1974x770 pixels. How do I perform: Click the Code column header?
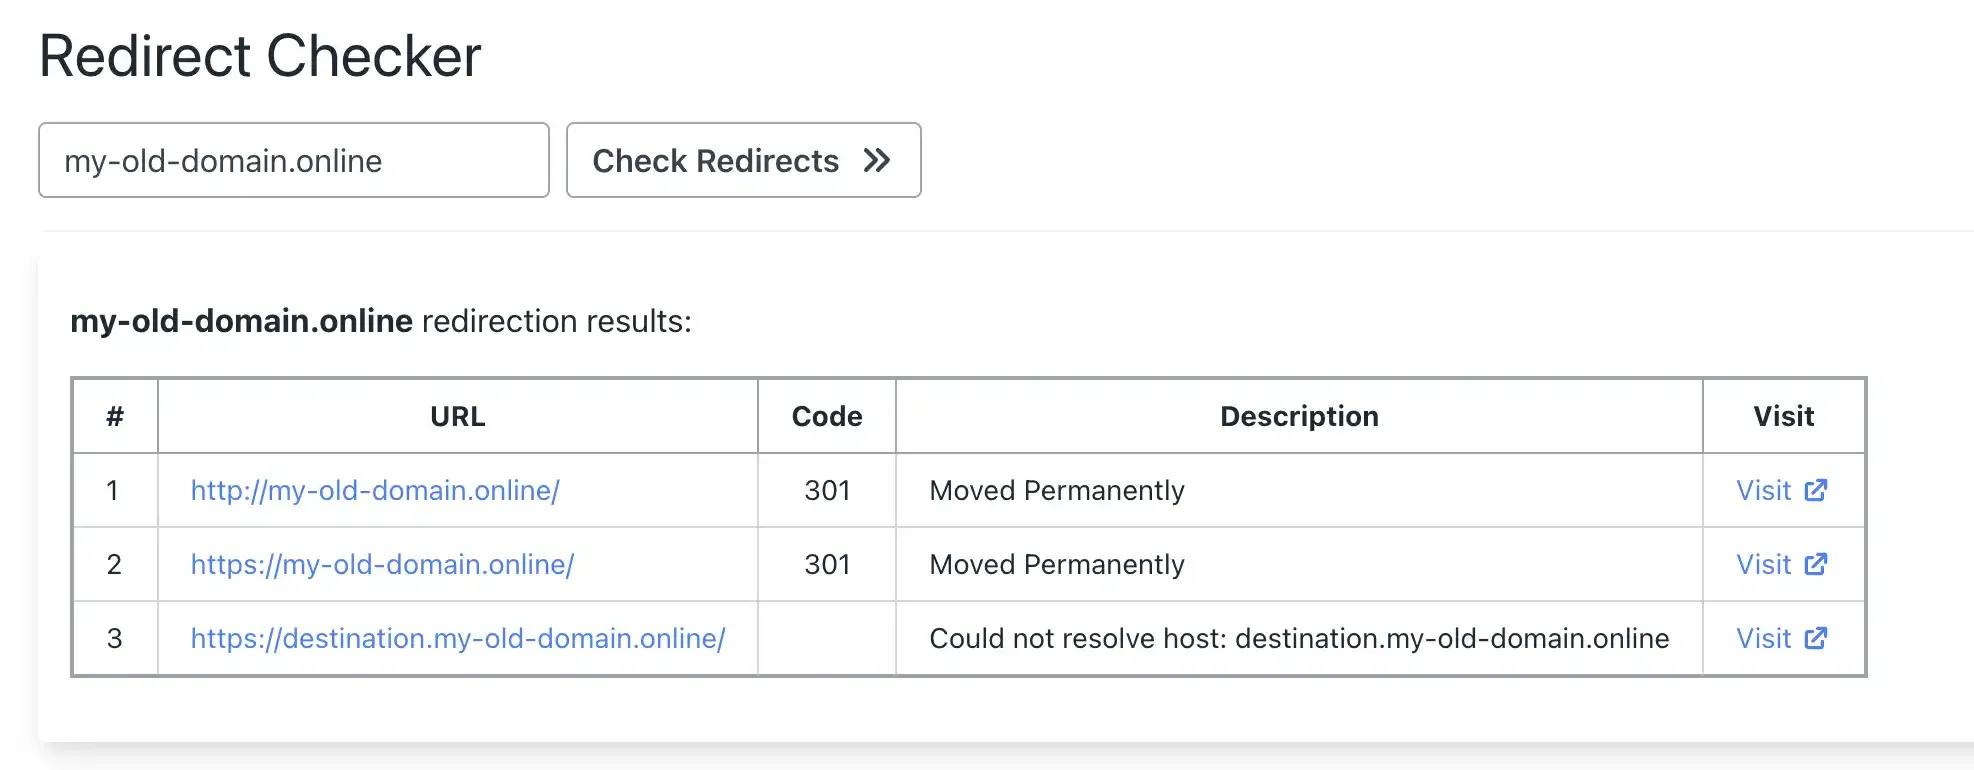point(826,416)
